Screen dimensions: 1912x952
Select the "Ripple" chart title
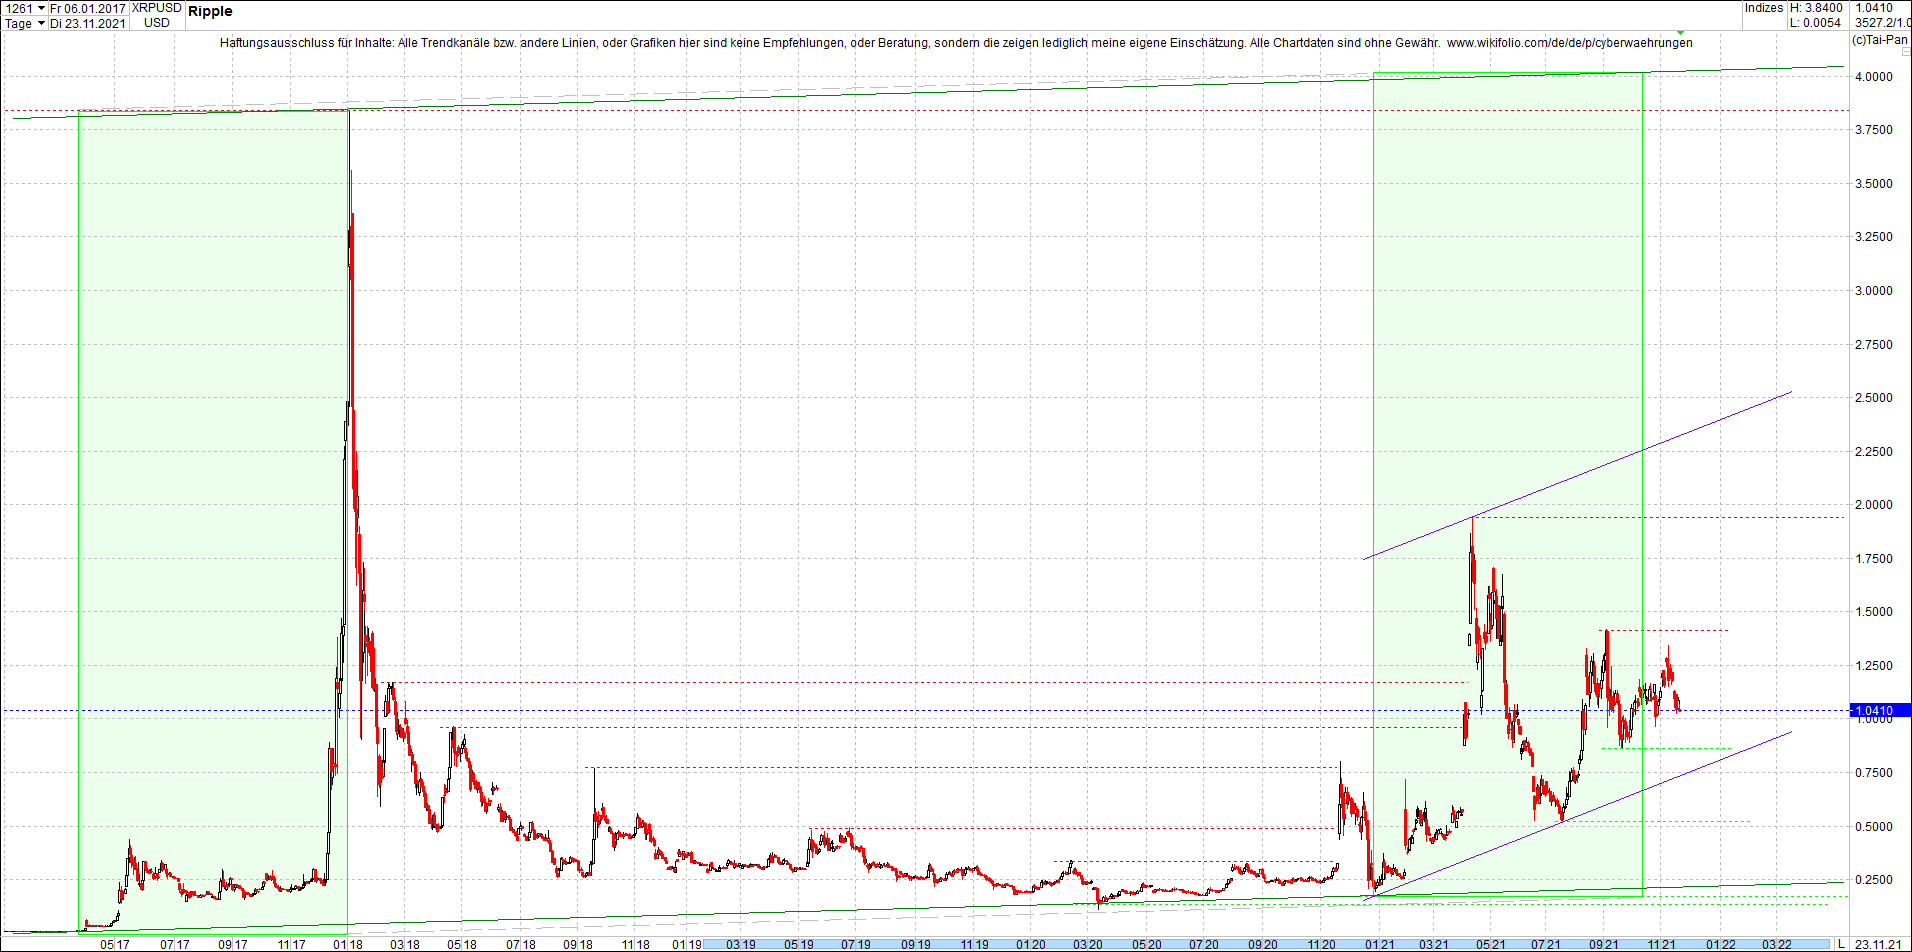[x=212, y=11]
